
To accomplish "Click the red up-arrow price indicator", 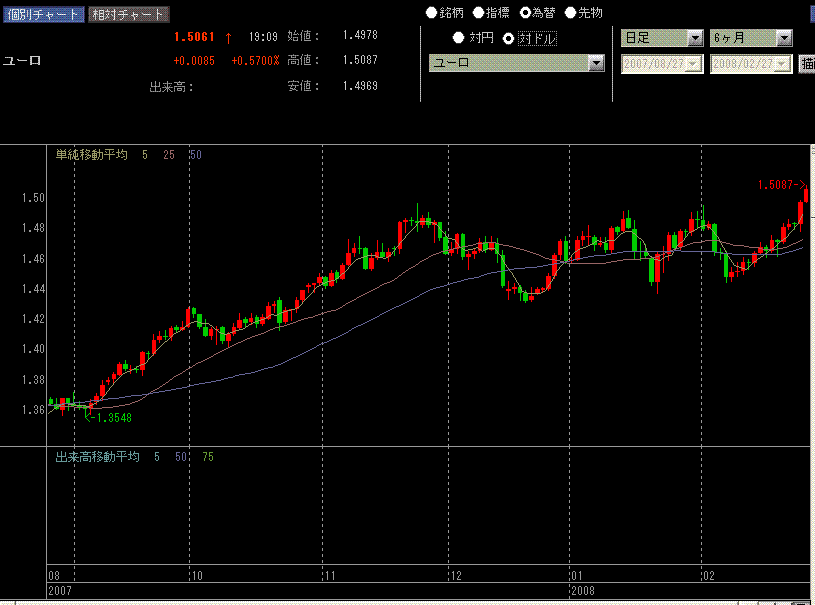I will point(228,37).
